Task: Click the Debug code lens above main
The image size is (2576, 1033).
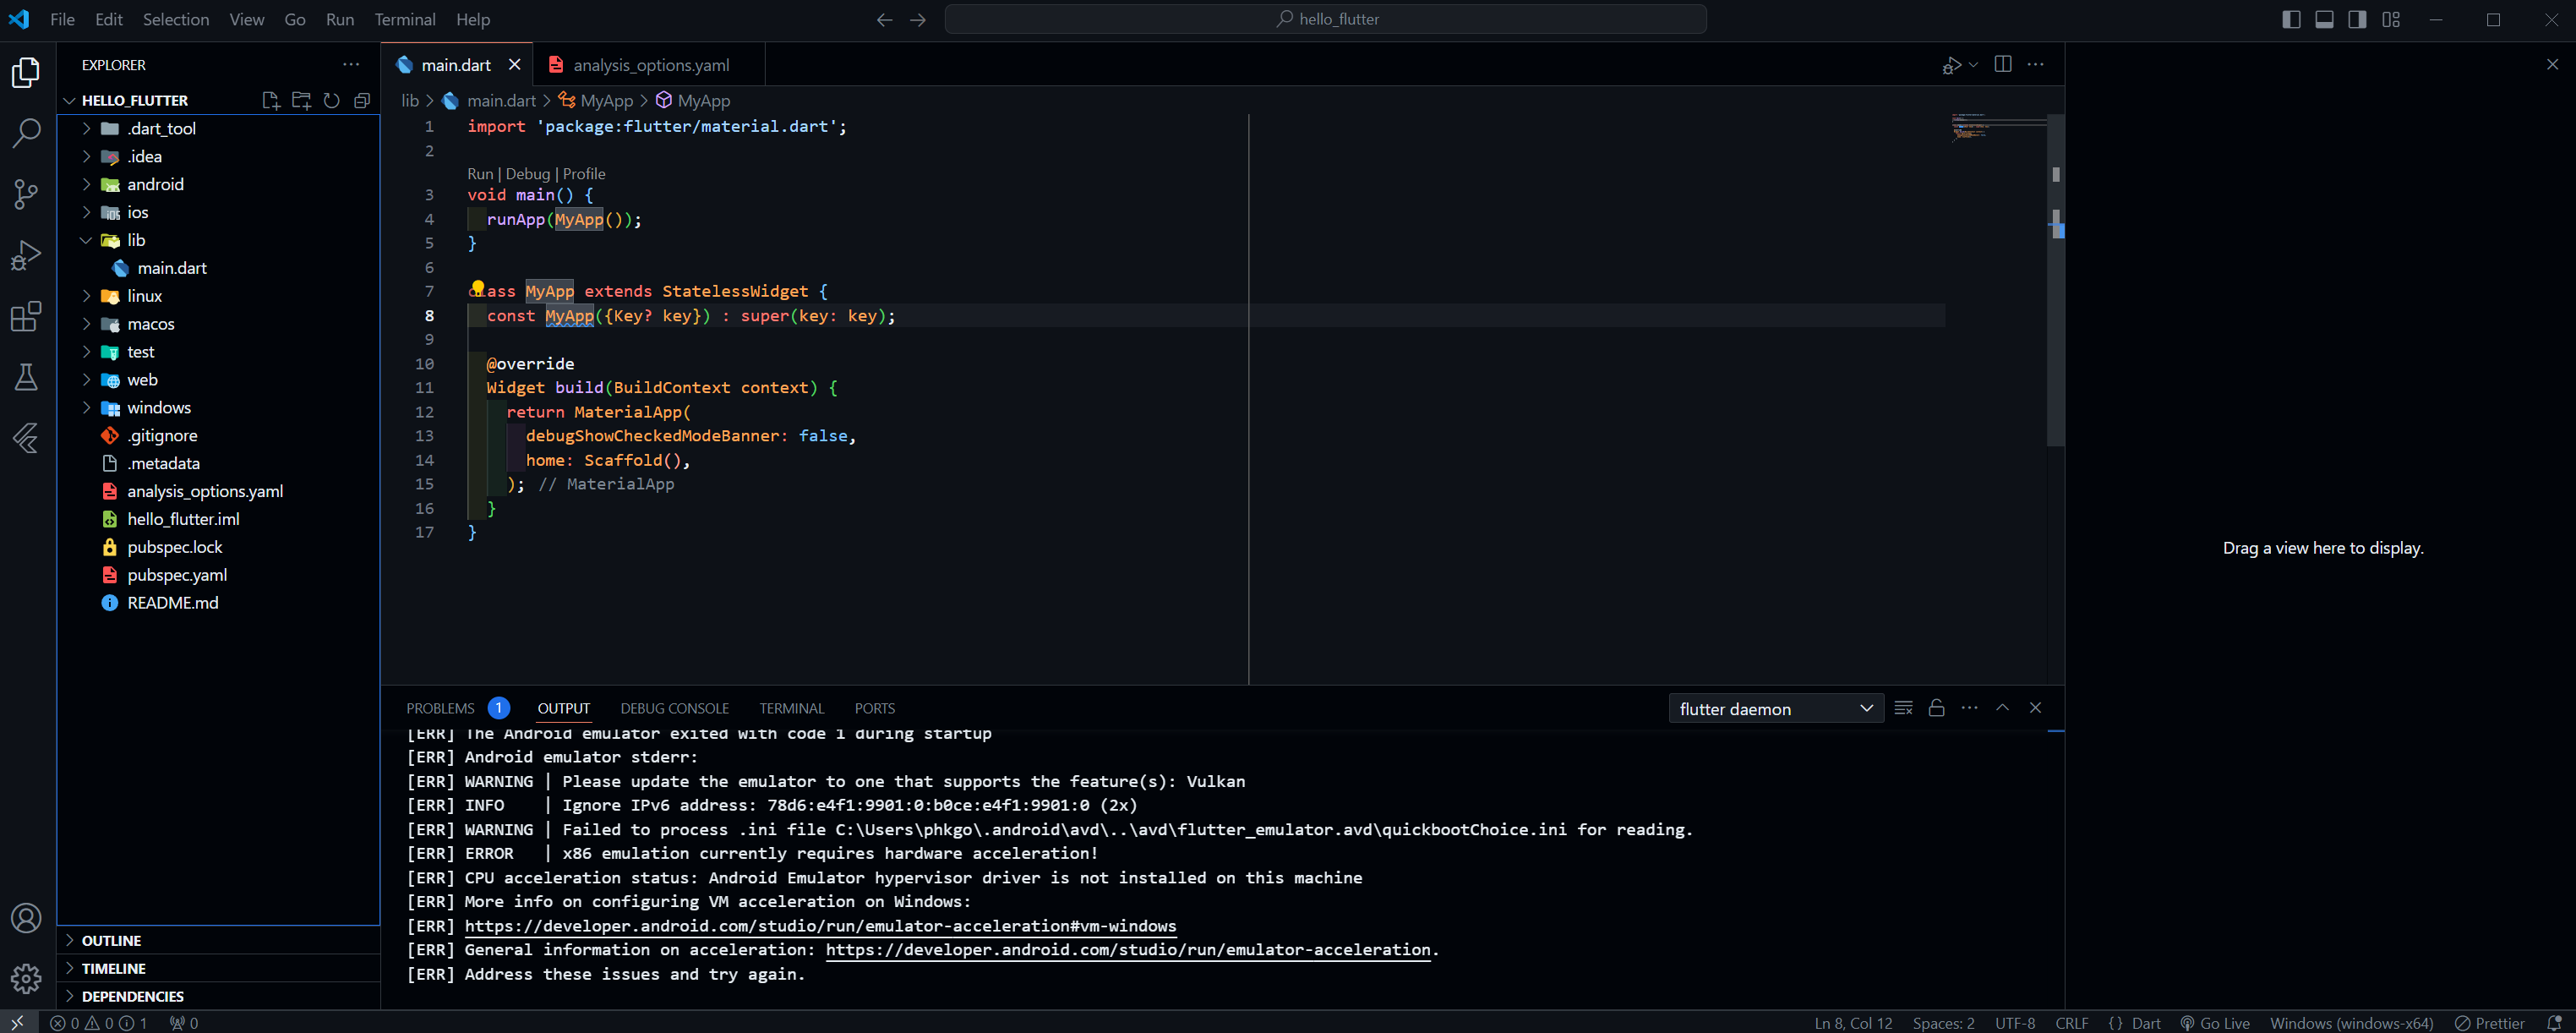Action: coord(528,173)
